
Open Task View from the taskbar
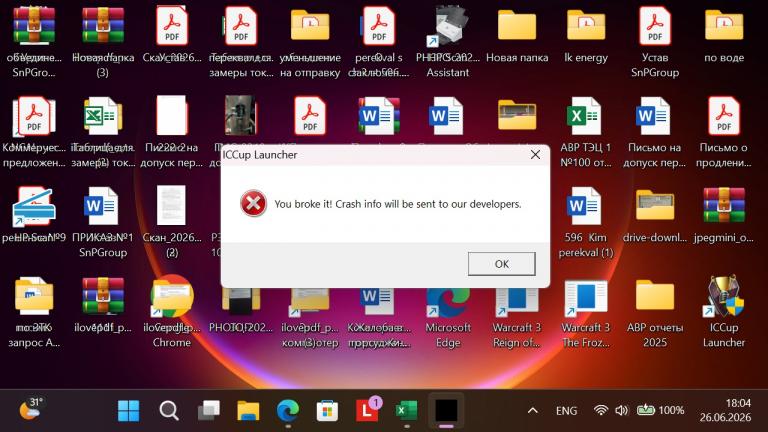(x=209, y=410)
